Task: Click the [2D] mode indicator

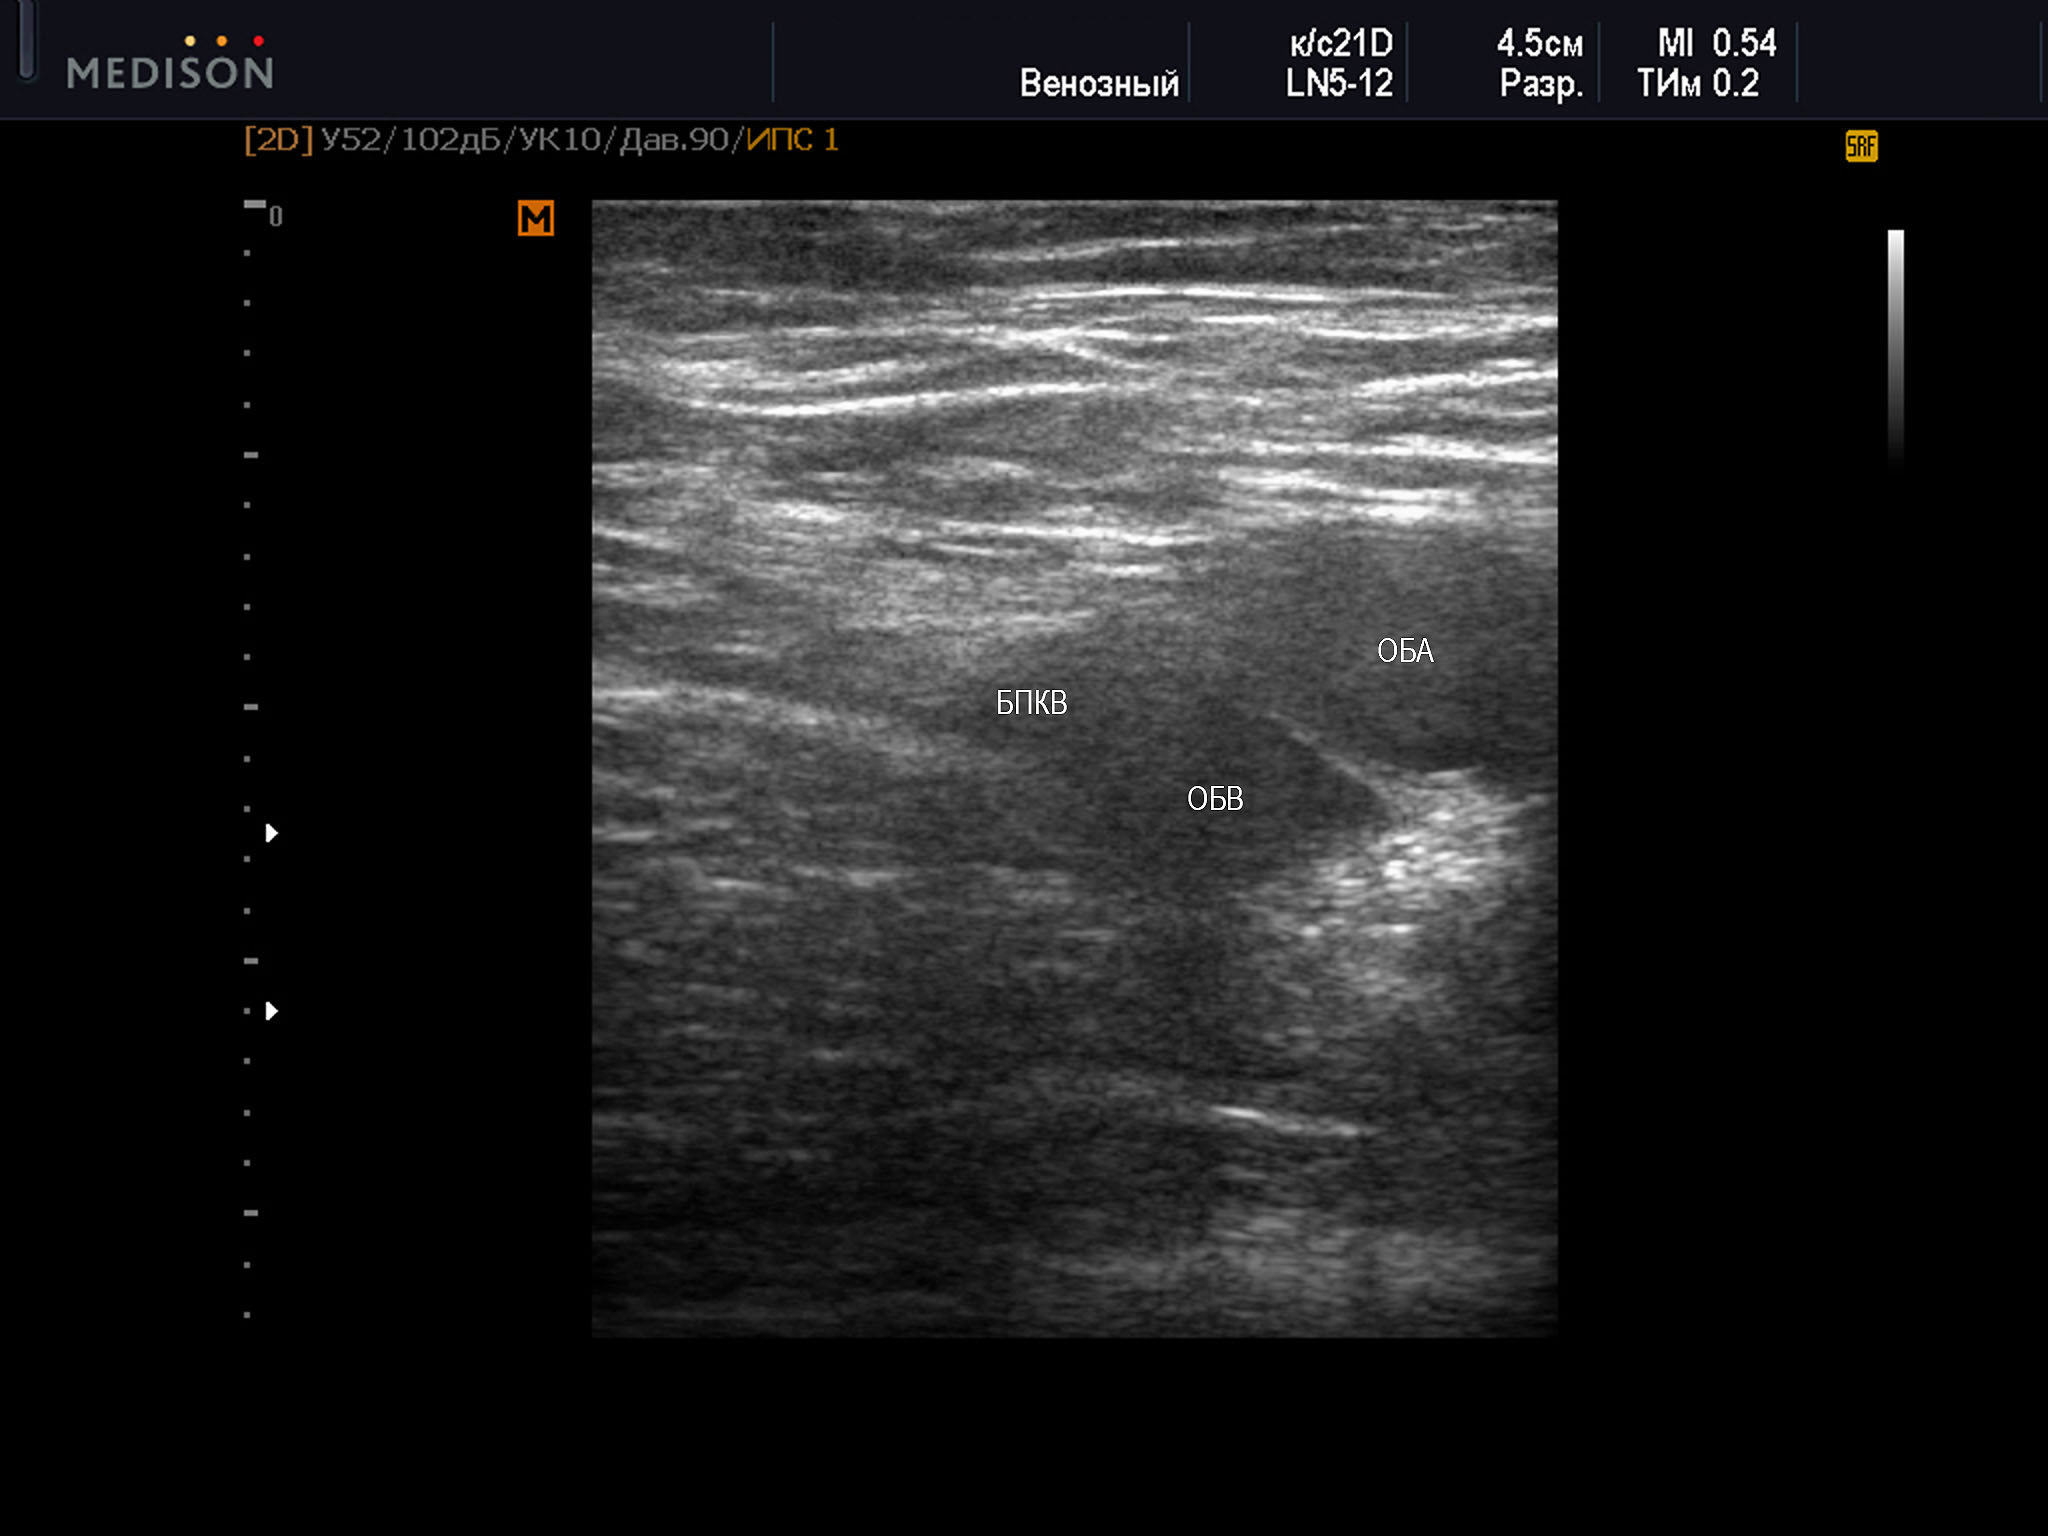Action: [x=278, y=140]
